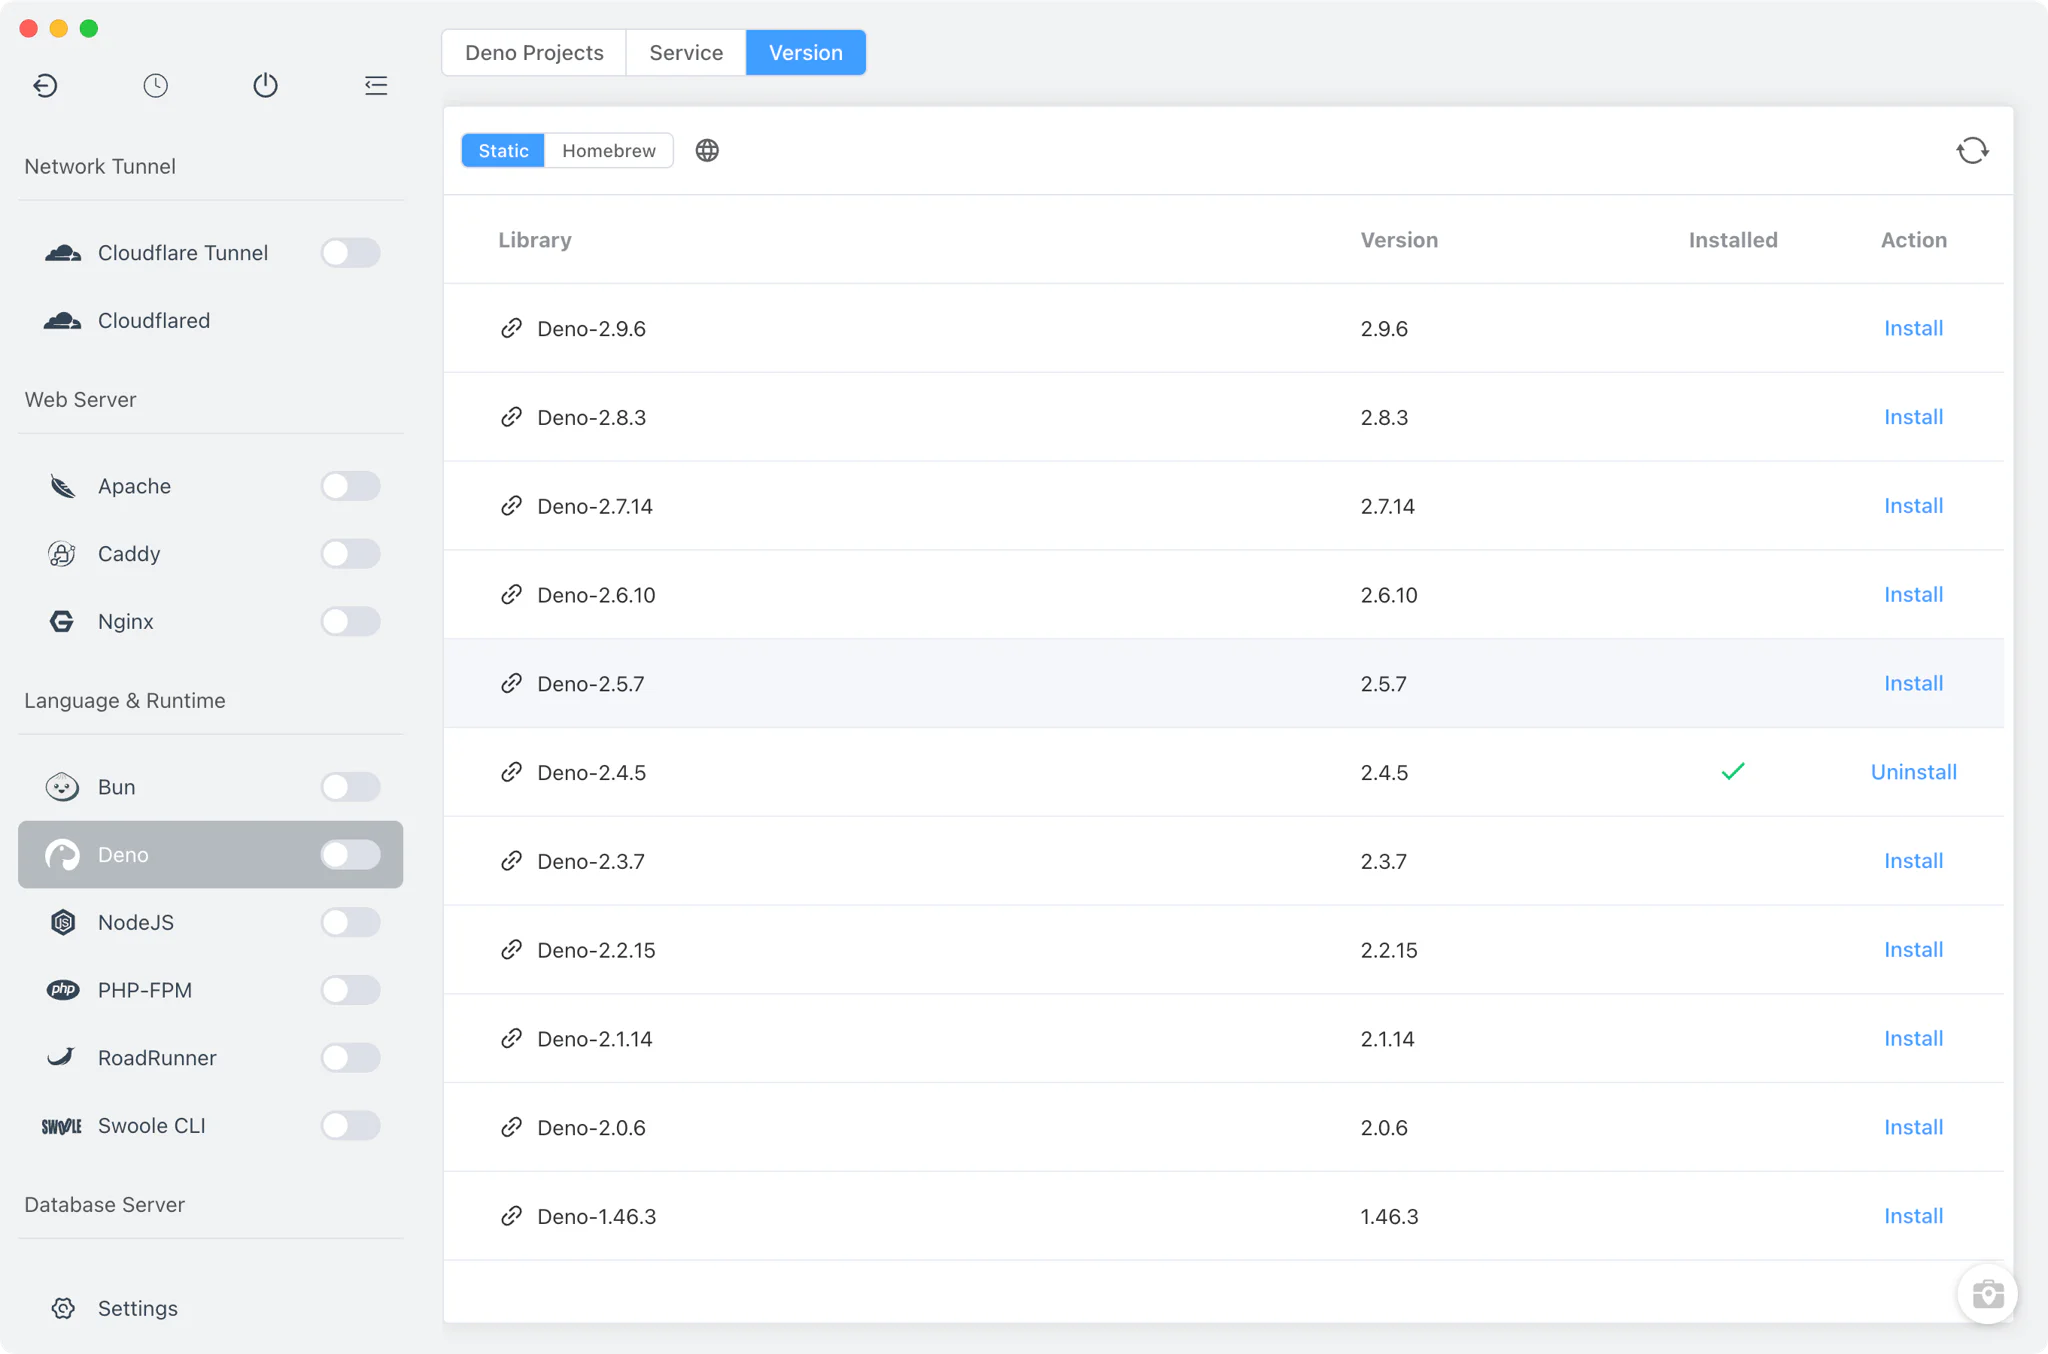The width and height of the screenshot is (2048, 1354).
Task: Click the Deno-2.3.7 library name
Action: tap(590, 862)
